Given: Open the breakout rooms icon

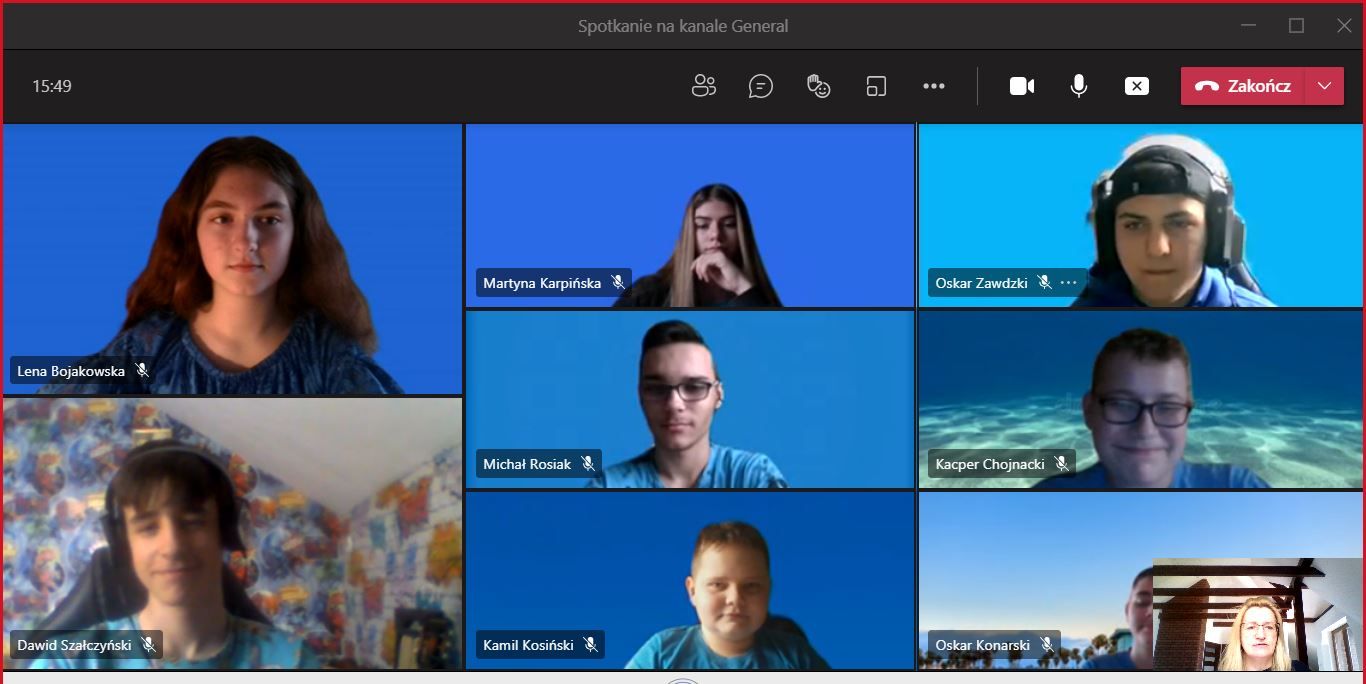Looking at the screenshot, I should tap(876, 86).
